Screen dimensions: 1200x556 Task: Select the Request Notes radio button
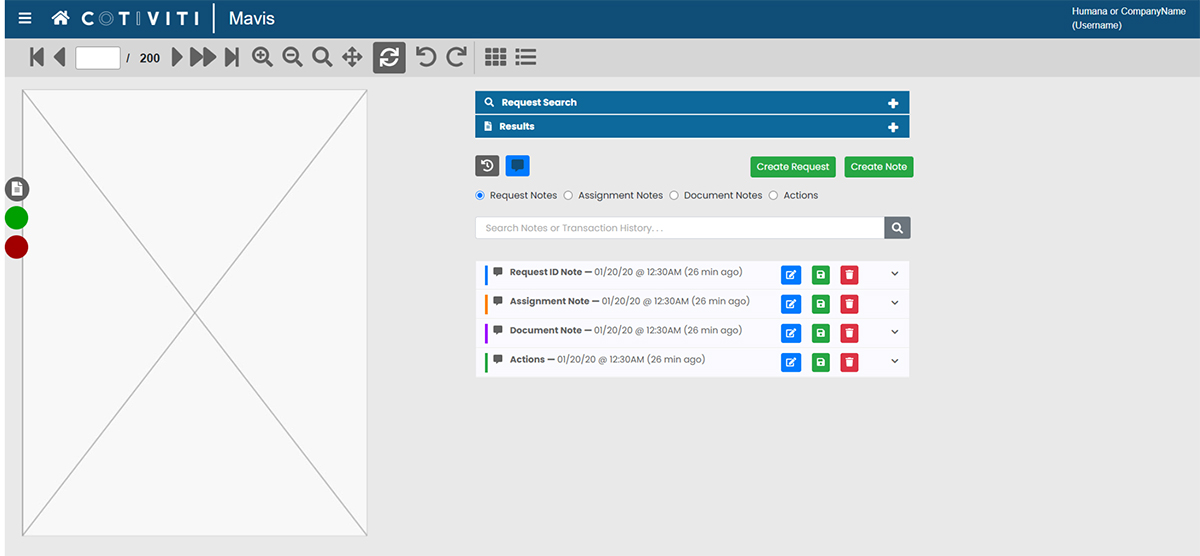click(x=480, y=195)
